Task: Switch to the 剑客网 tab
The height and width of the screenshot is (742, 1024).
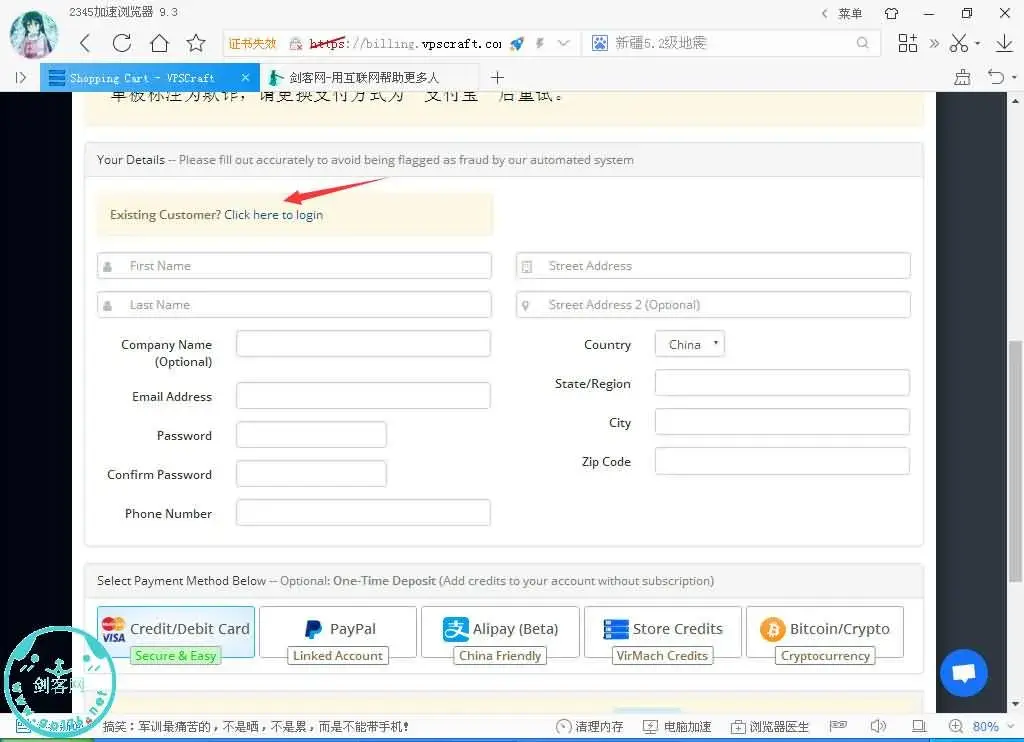Action: pos(370,78)
